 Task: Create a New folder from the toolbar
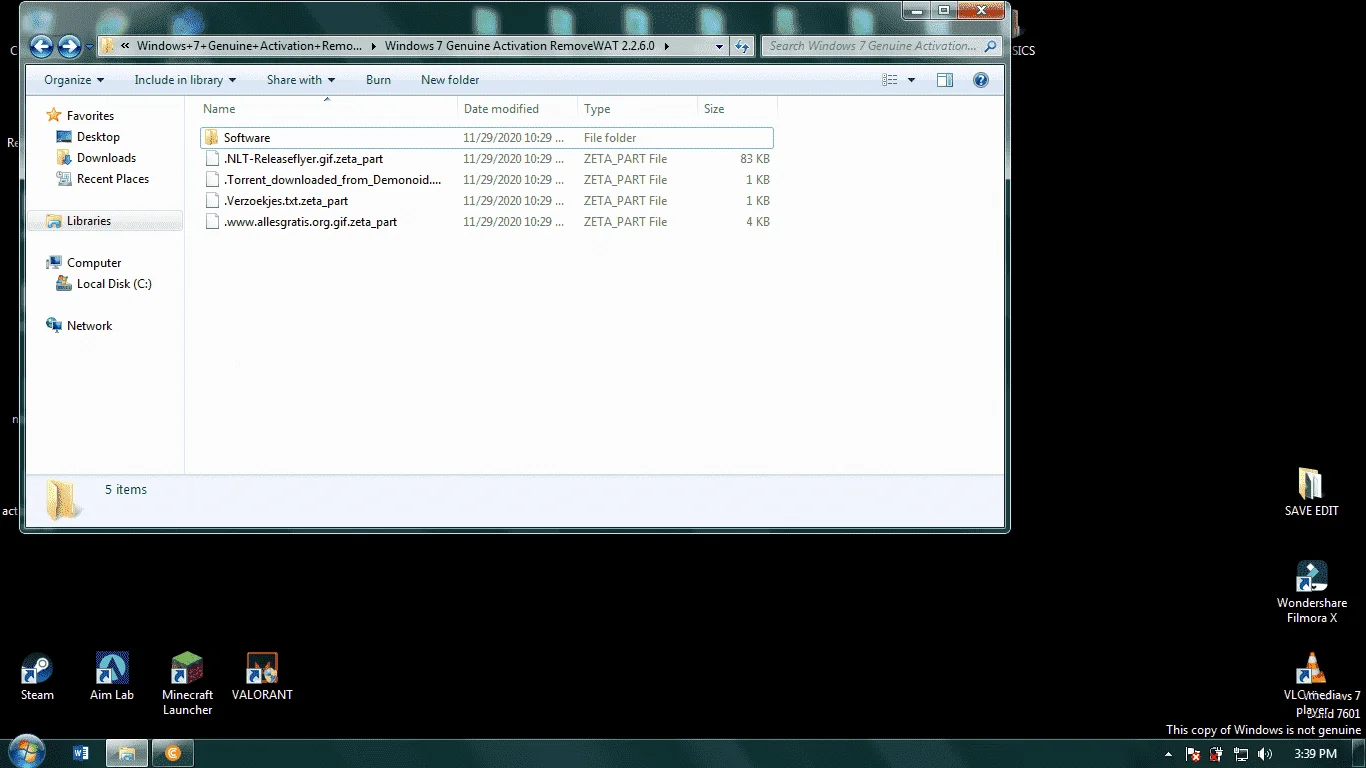(450, 80)
